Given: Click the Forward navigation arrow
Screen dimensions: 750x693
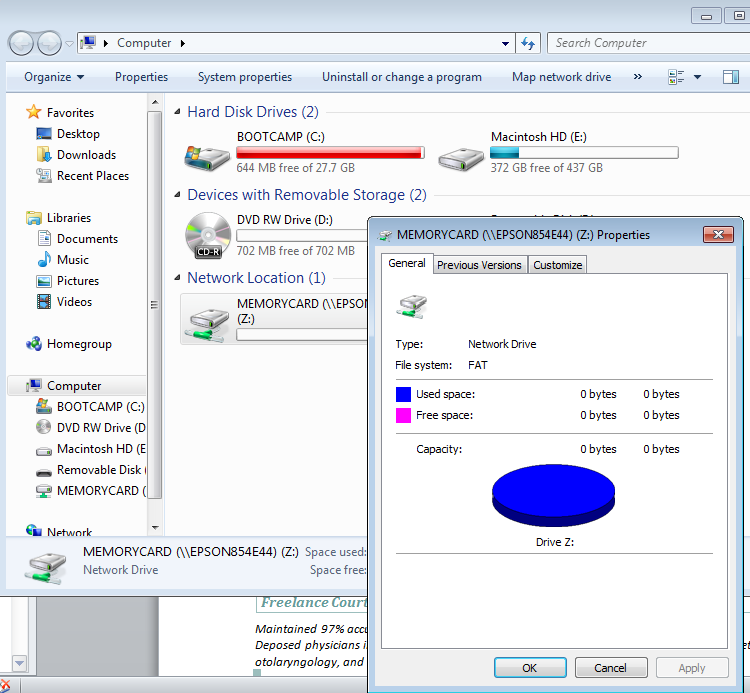Looking at the screenshot, I should pyautogui.click(x=49, y=44).
